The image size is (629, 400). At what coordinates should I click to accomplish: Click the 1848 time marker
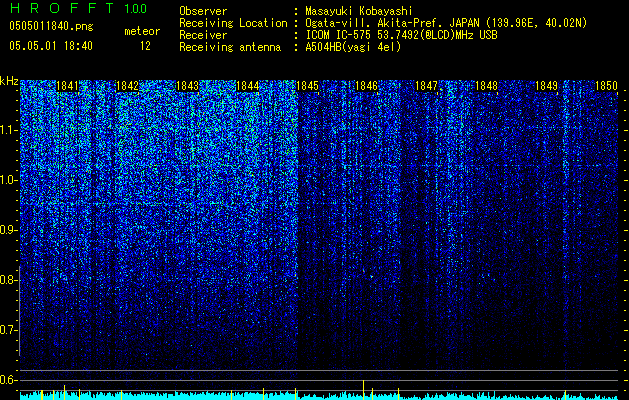pyautogui.click(x=486, y=86)
